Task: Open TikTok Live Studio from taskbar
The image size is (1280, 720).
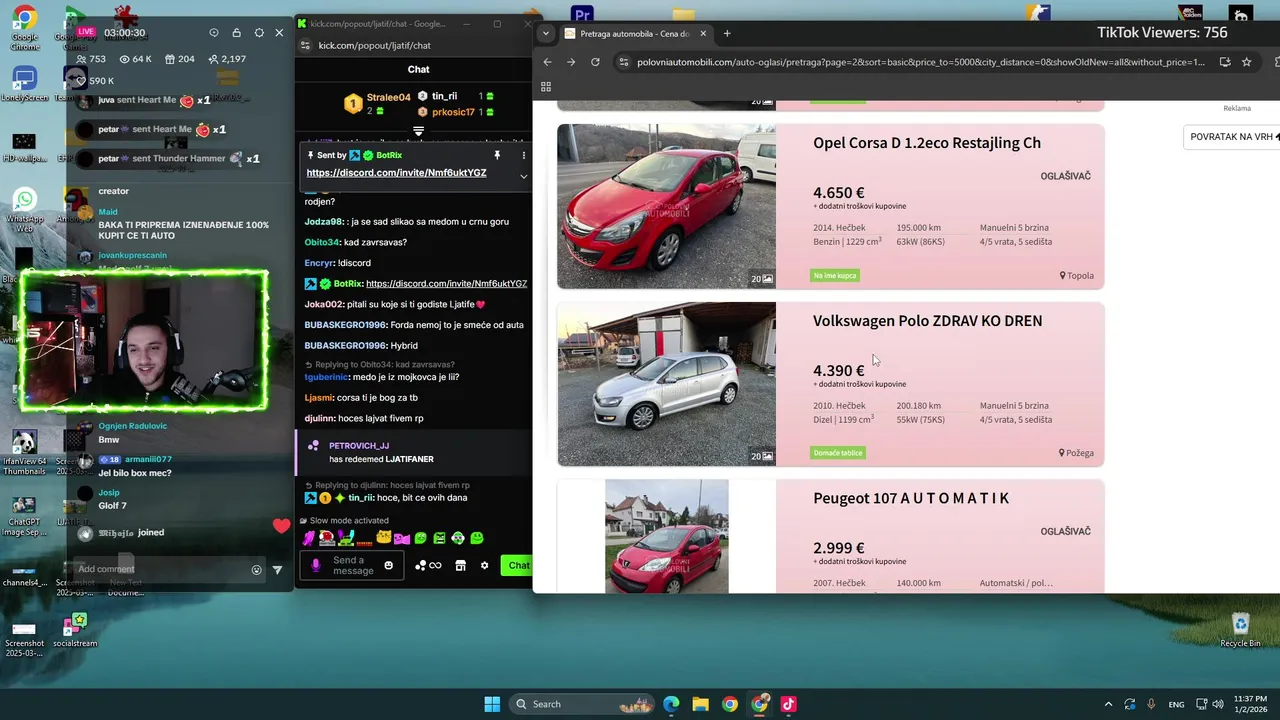Action: click(x=788, y=704)
